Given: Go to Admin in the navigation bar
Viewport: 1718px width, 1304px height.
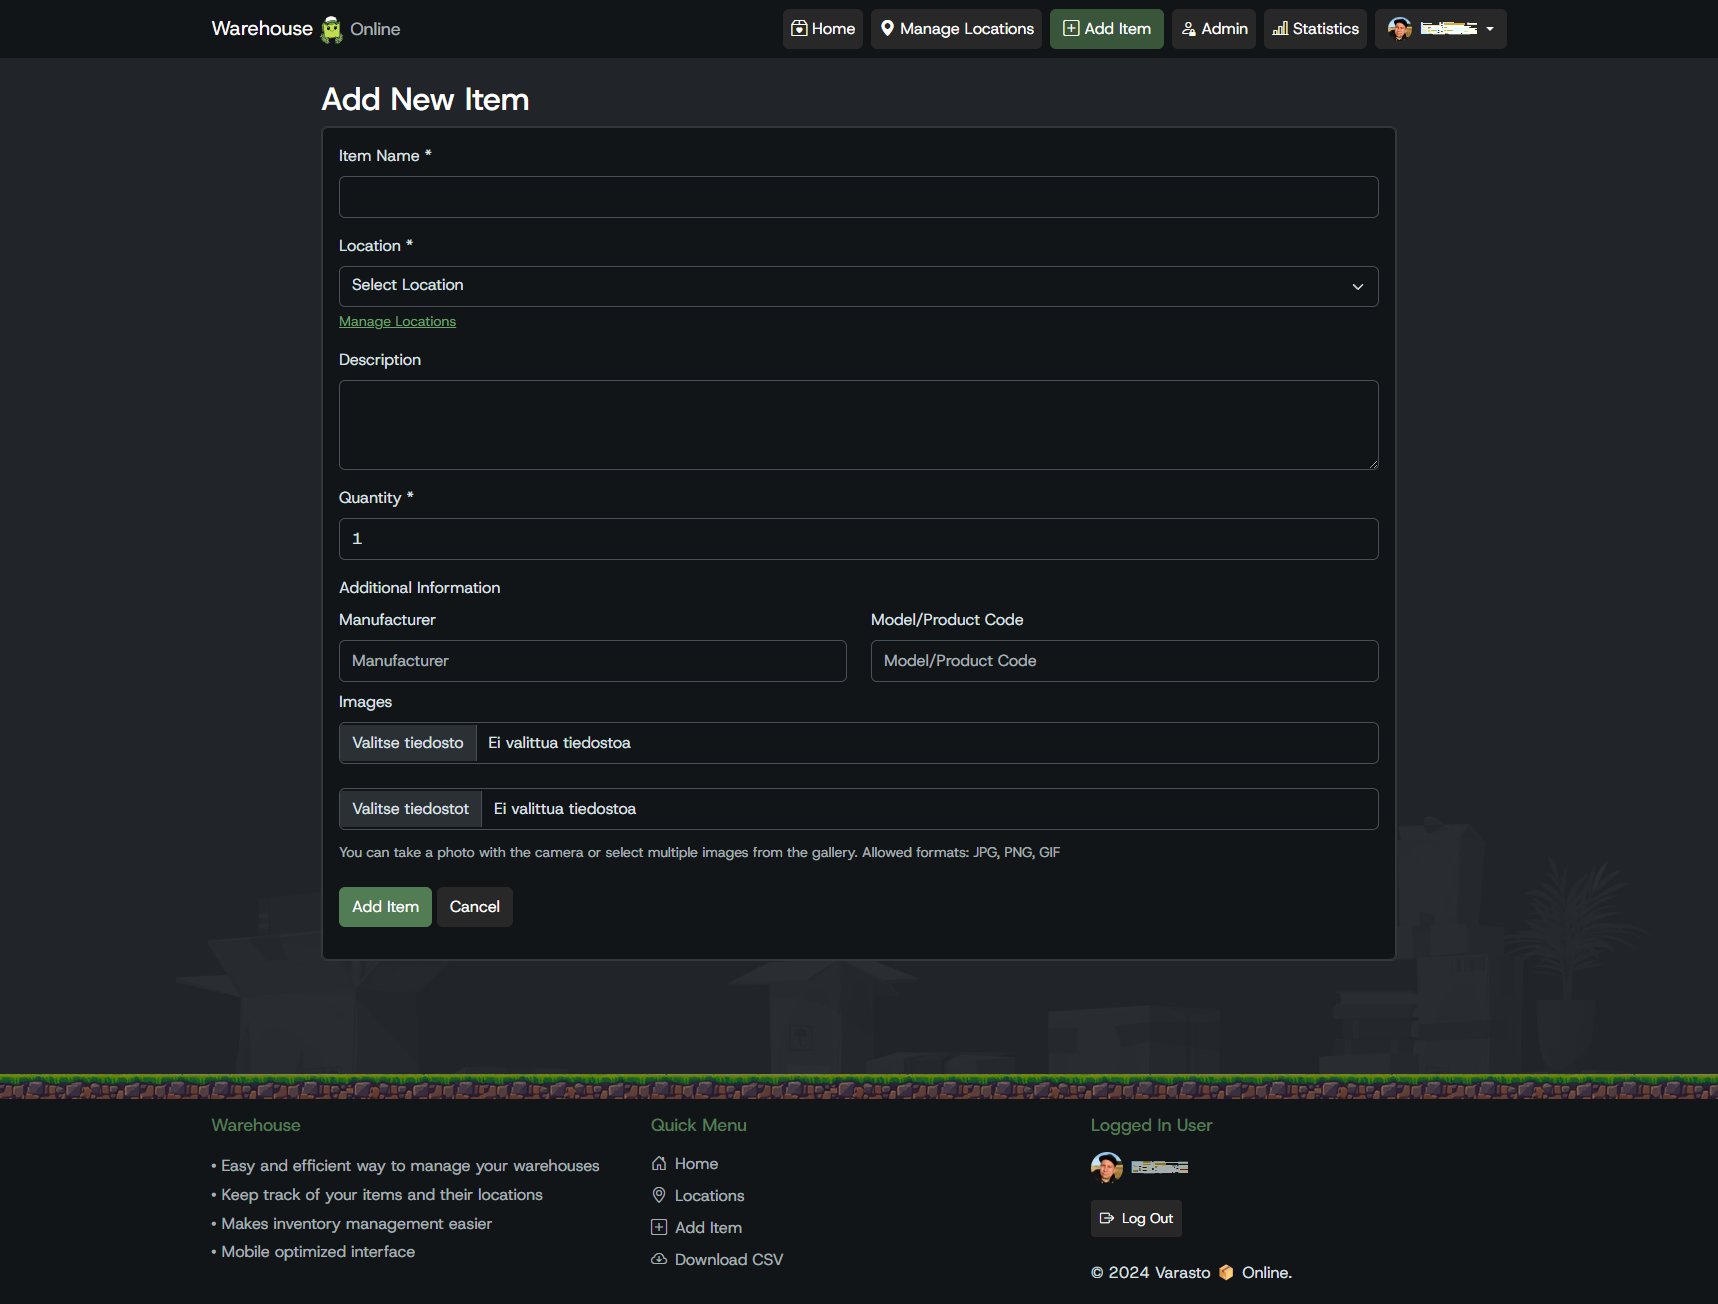Looking at the screenshot, I should (1214, 29).
